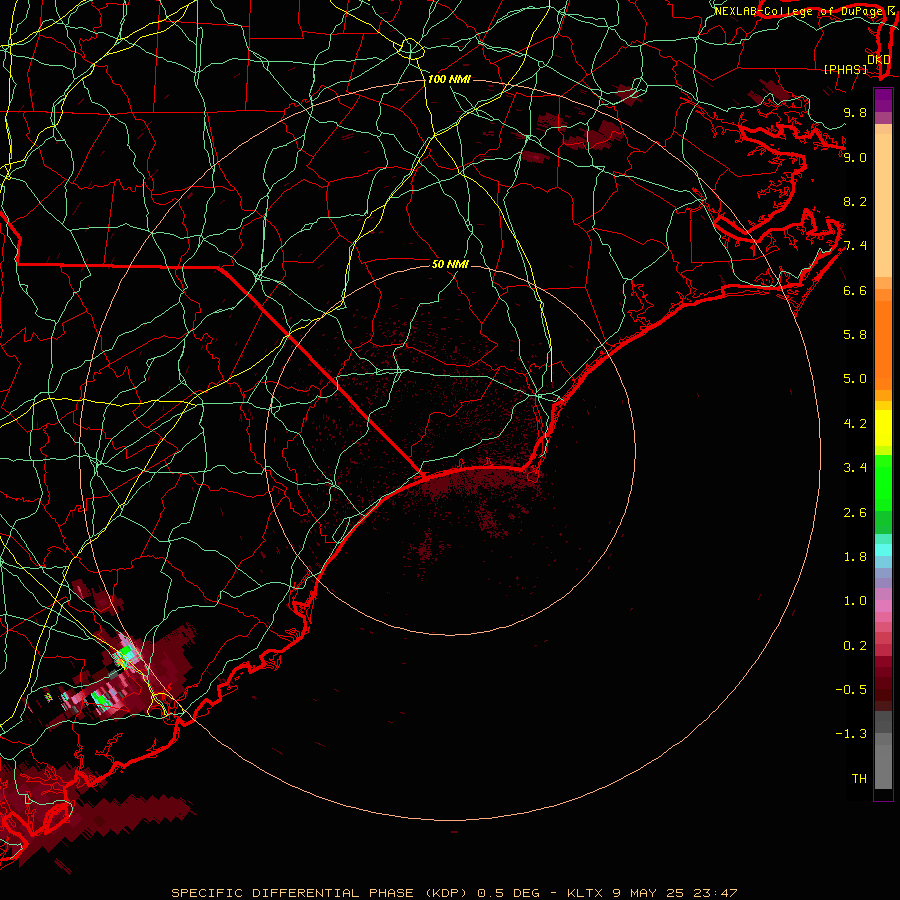Click the 4.2 value on color scale
900x900 pixels.
[x=855, y=424]
